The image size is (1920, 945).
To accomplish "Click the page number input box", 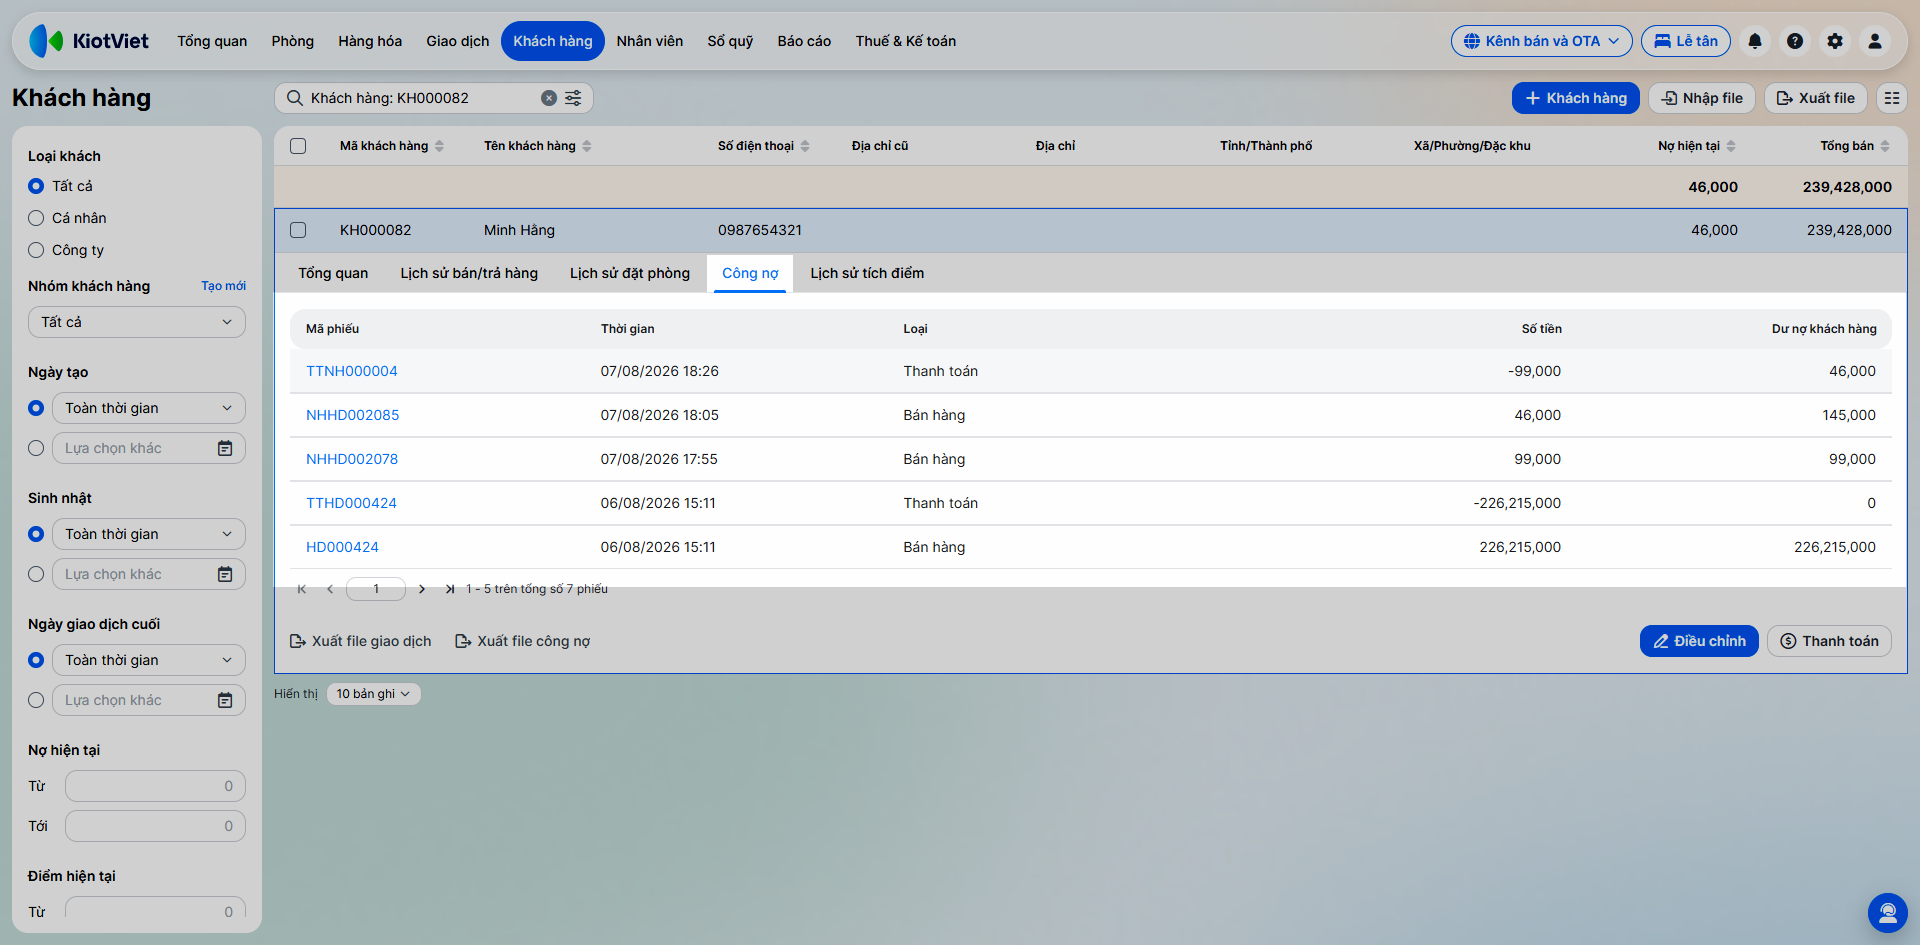I will click(376, 589).
